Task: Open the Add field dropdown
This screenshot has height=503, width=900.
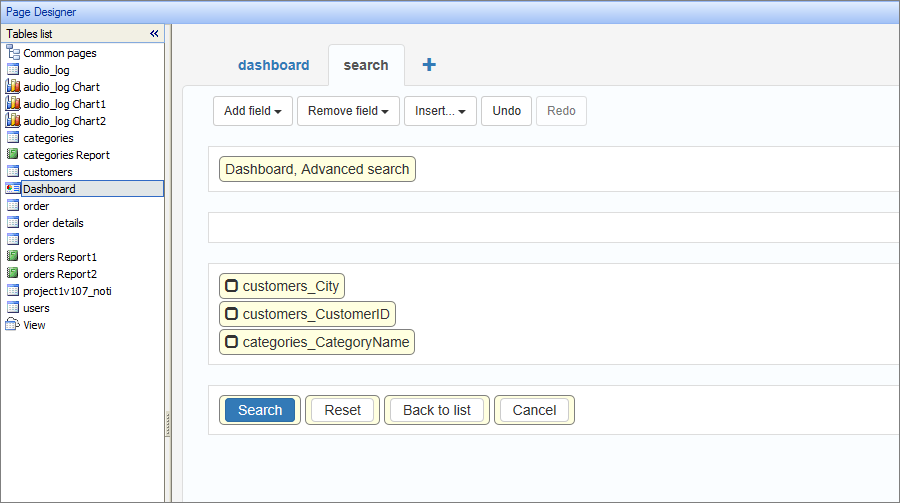Action: pyautogui.click(x=253, y=111)
